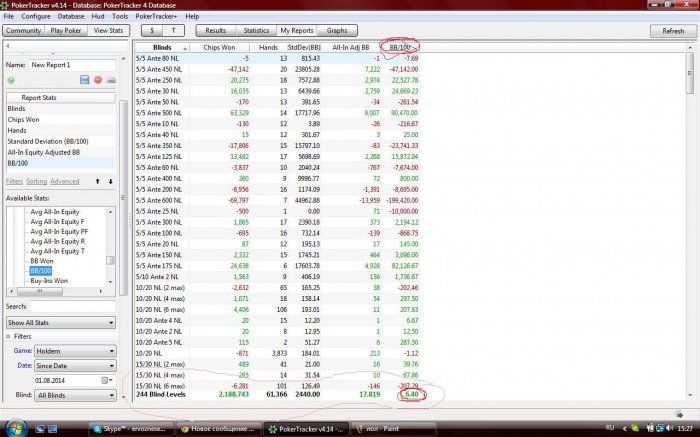The width and height of the screenshot is (700, 437).
Task: Select BB Won in Available Stats tree
Action: click(x=42, y=261)
